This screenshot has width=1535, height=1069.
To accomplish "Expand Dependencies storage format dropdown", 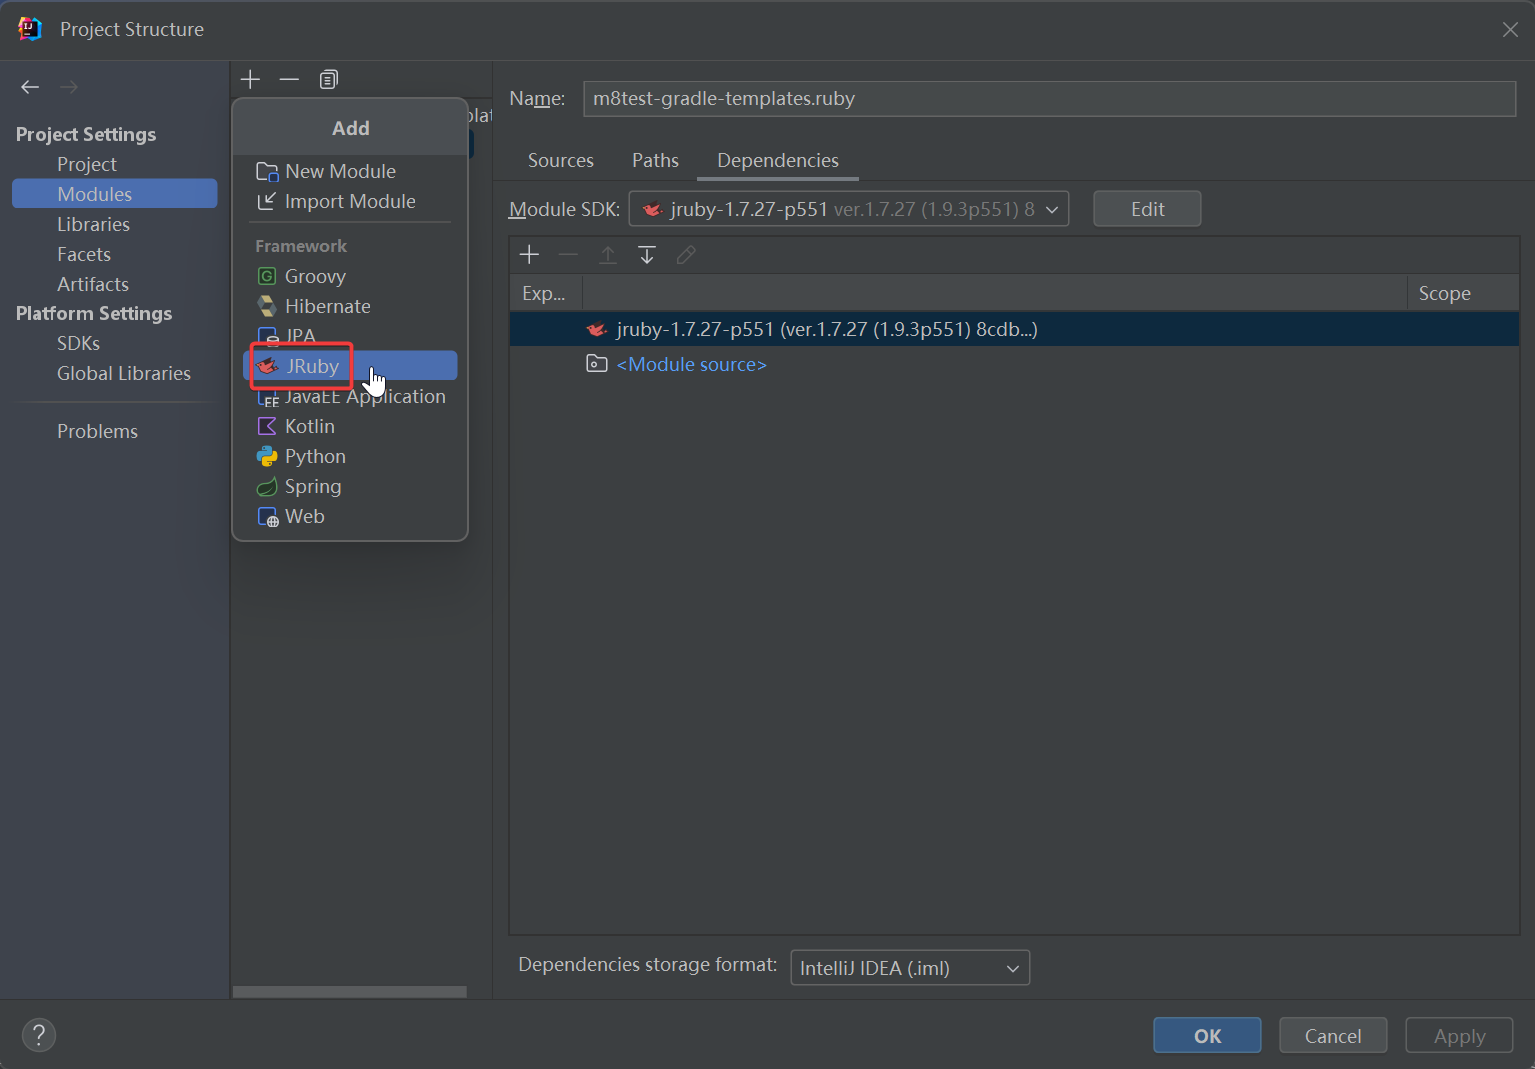I will click(x=909, y=968).
